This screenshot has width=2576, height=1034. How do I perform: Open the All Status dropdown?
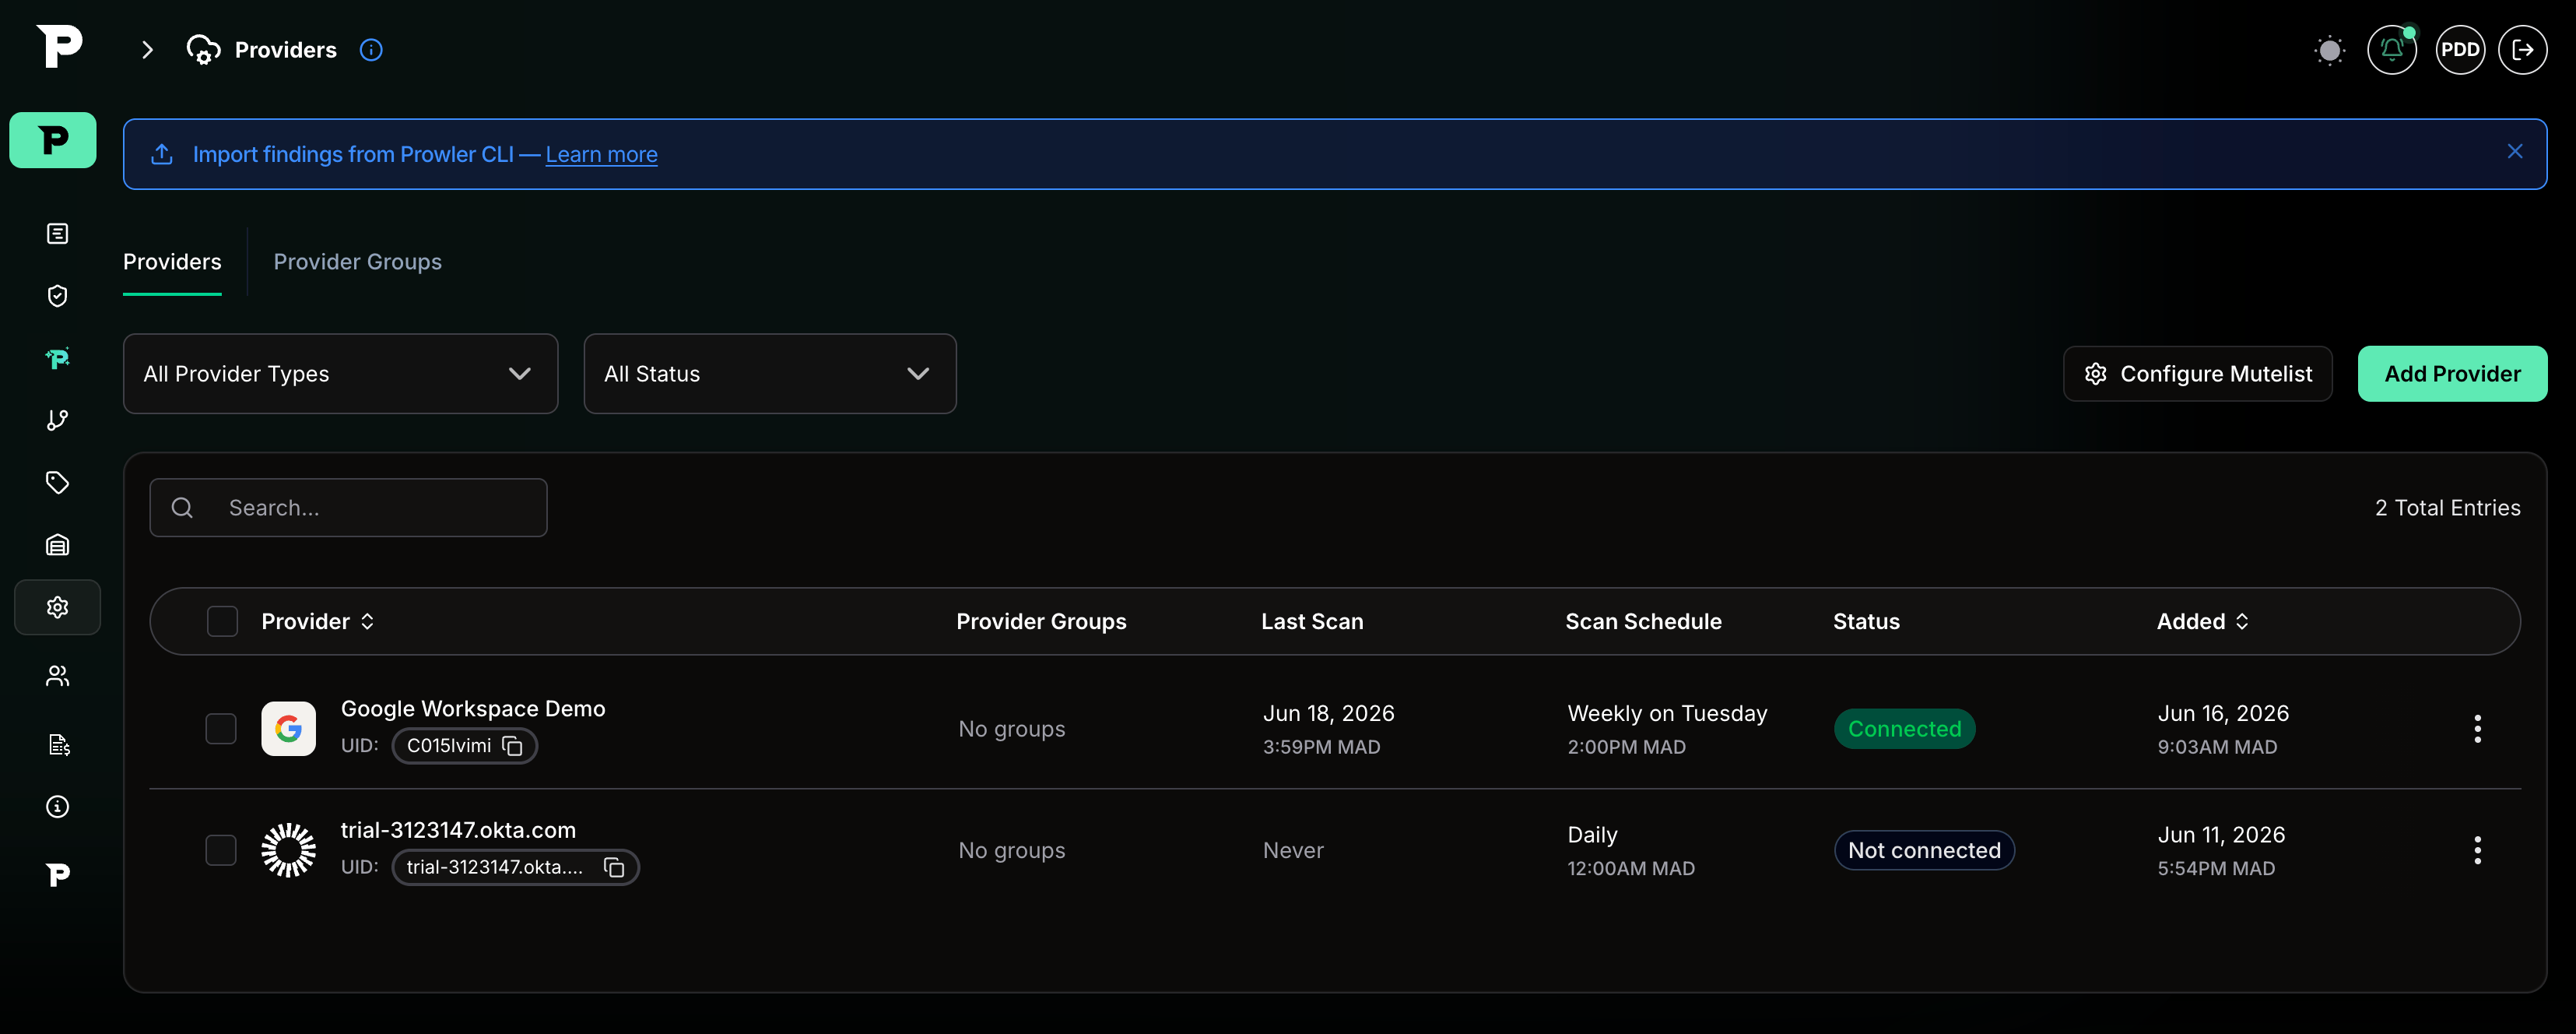click(x=770, y=374)
